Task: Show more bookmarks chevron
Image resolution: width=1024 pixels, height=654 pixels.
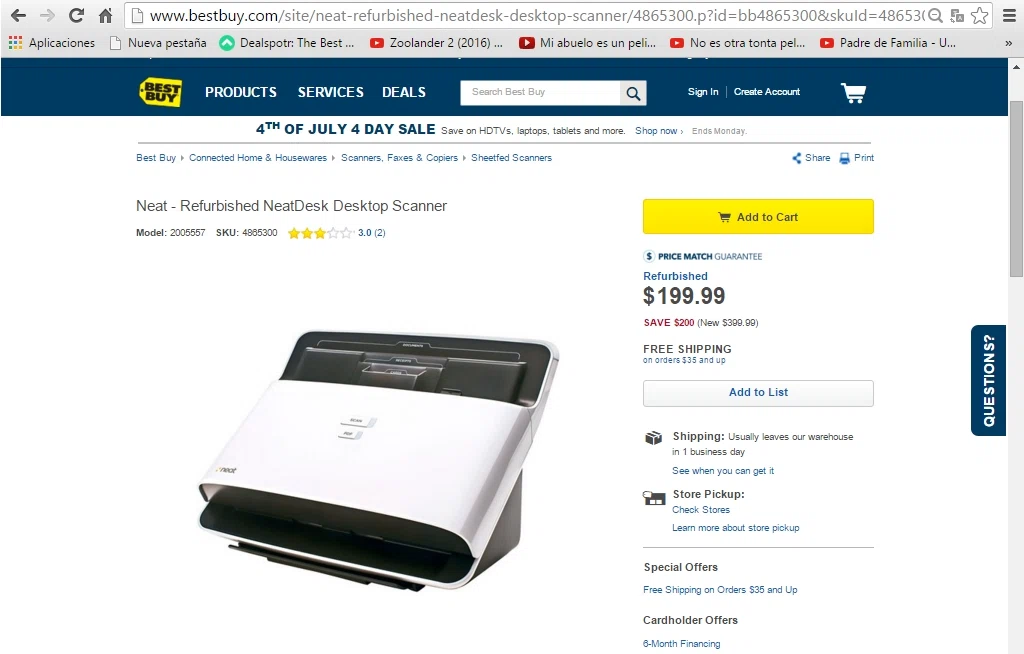Action: (1008, 43)
